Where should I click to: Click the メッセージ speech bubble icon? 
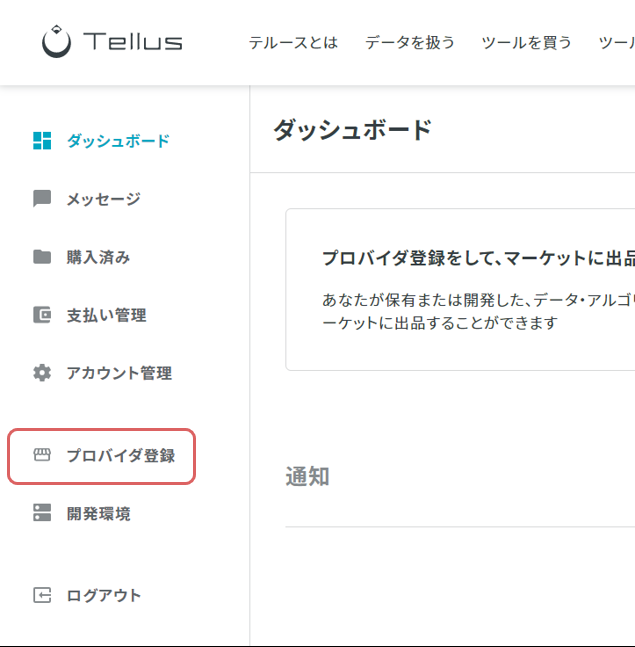coord(42,198)
